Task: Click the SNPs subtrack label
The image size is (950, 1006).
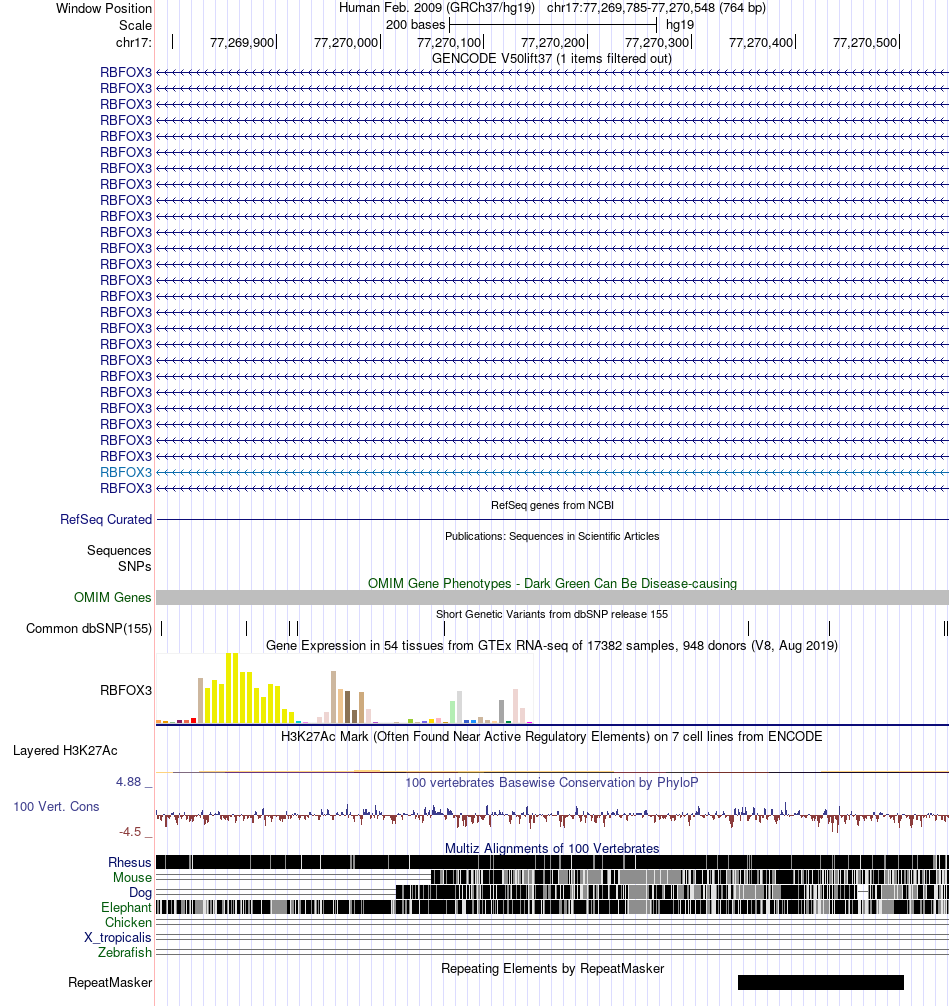Action: (x=135, y=567)
